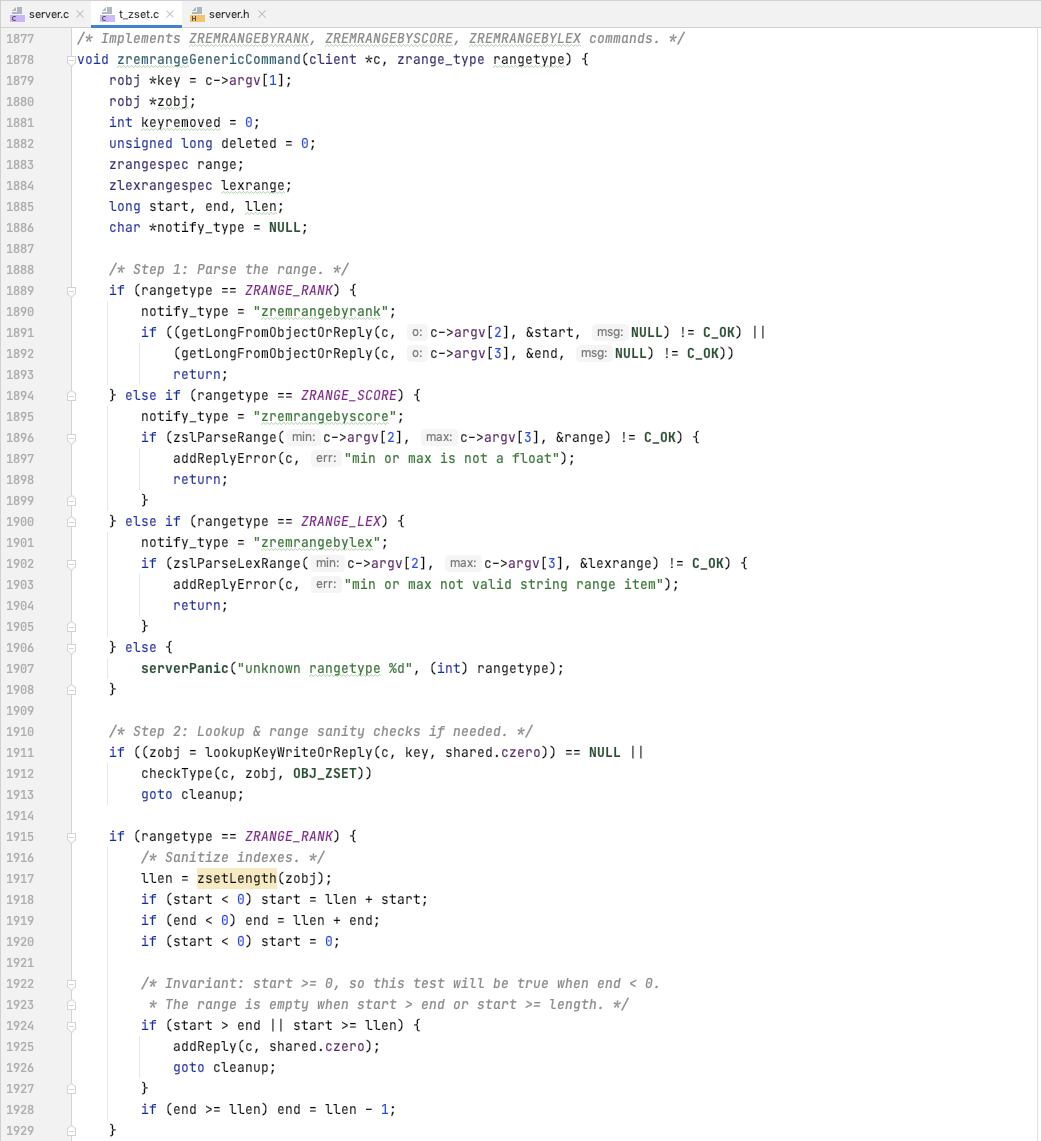Screen dimensions: 1041x1141
Task: Close the server.h tab
Action: pyautogui.click(x=262, y=14)
